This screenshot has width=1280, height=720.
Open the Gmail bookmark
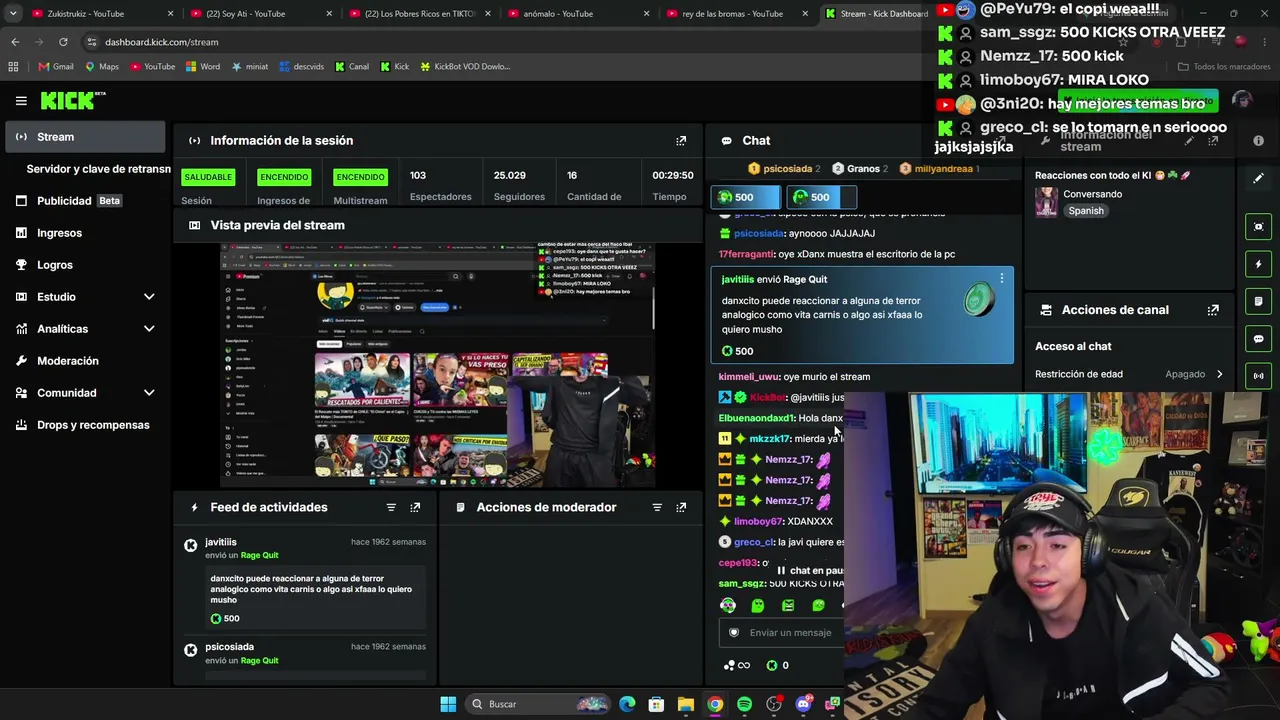click(x=56, y=67)
